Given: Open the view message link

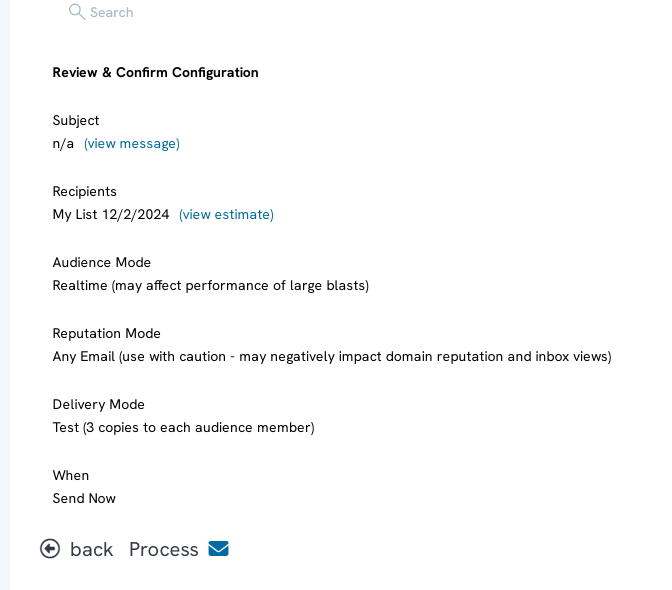Looking at the screenshot, I should (132, 144).
